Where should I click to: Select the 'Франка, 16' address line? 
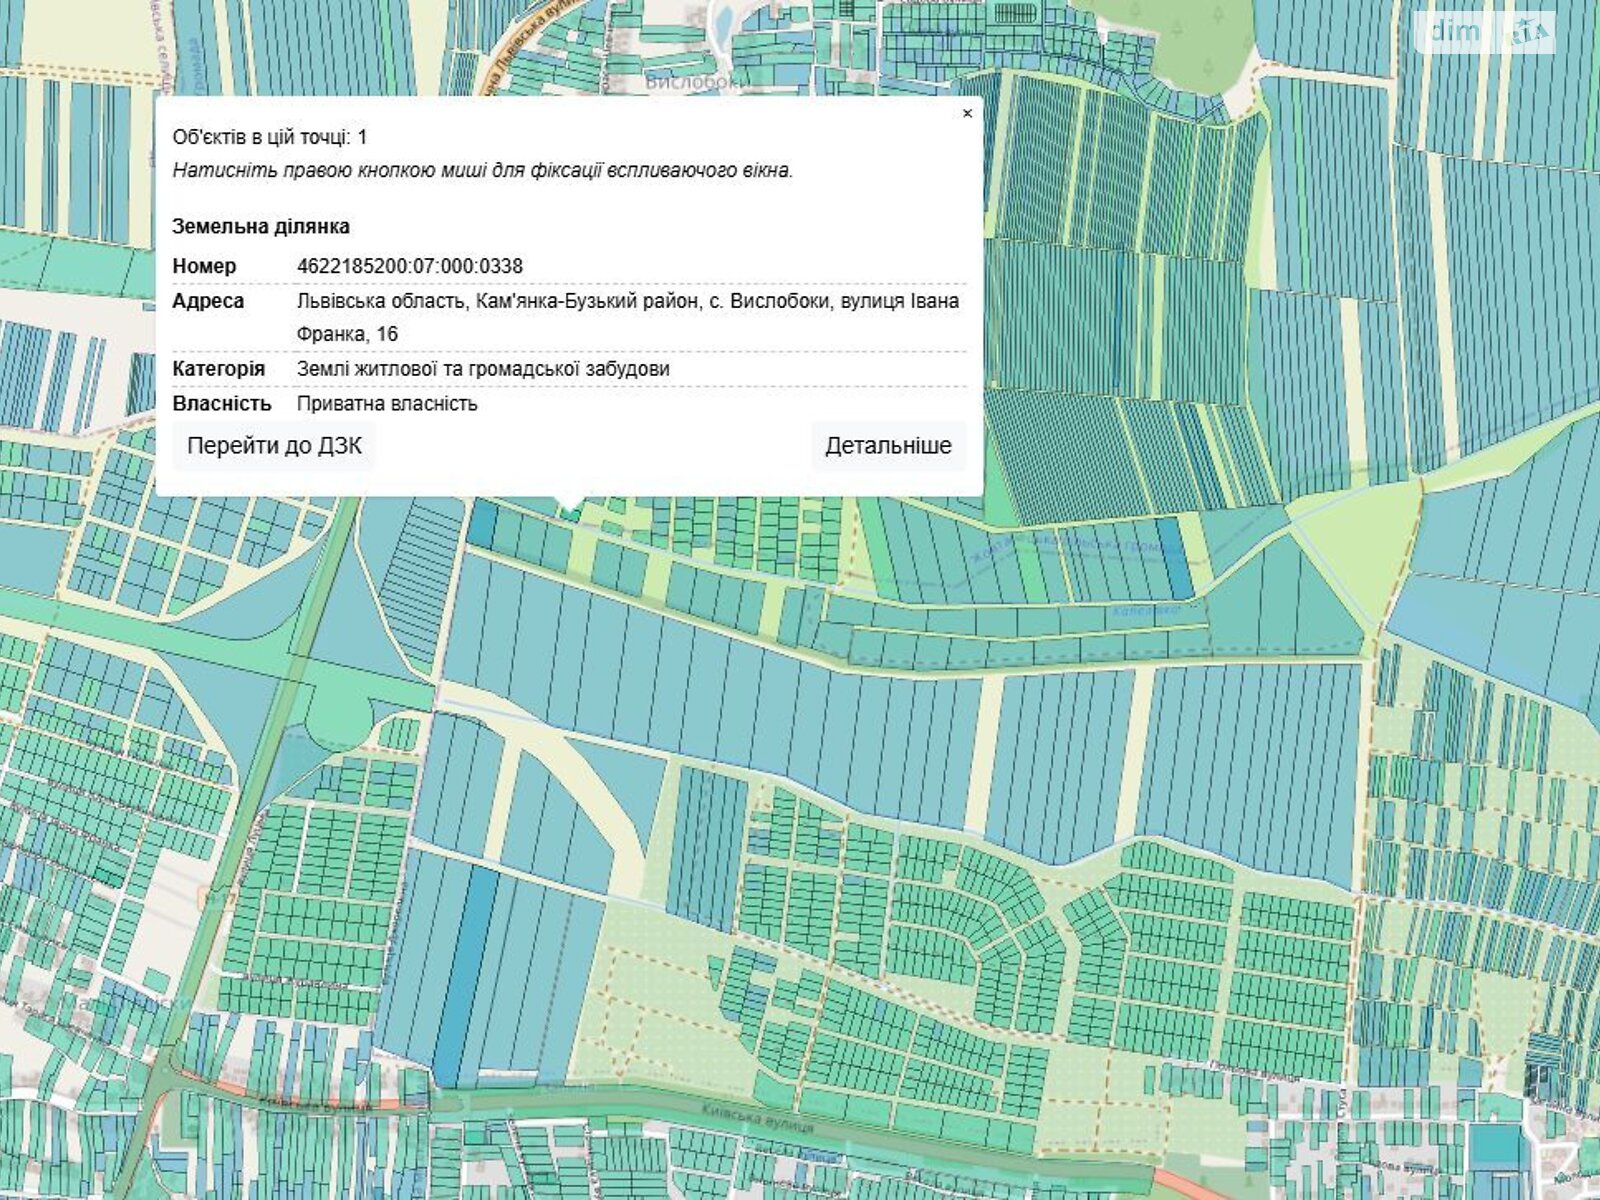pos(347,334)
